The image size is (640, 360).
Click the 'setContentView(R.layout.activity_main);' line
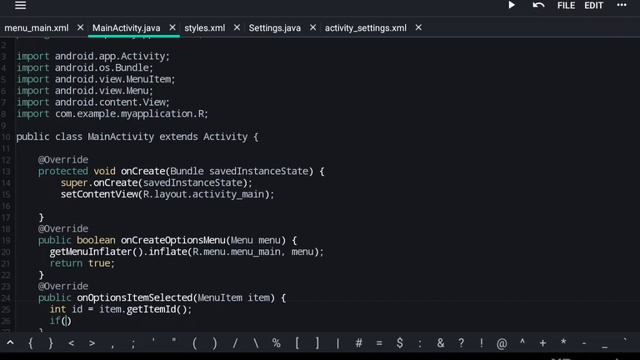(x=167, y=194)
